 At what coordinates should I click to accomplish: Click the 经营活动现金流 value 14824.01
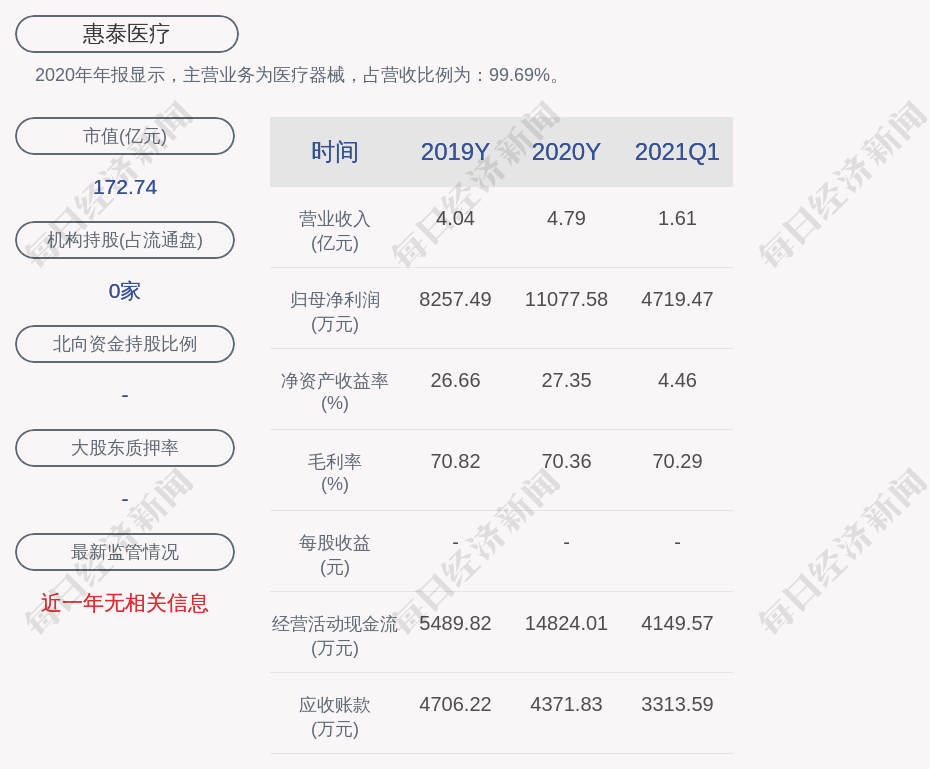point(566,623)
